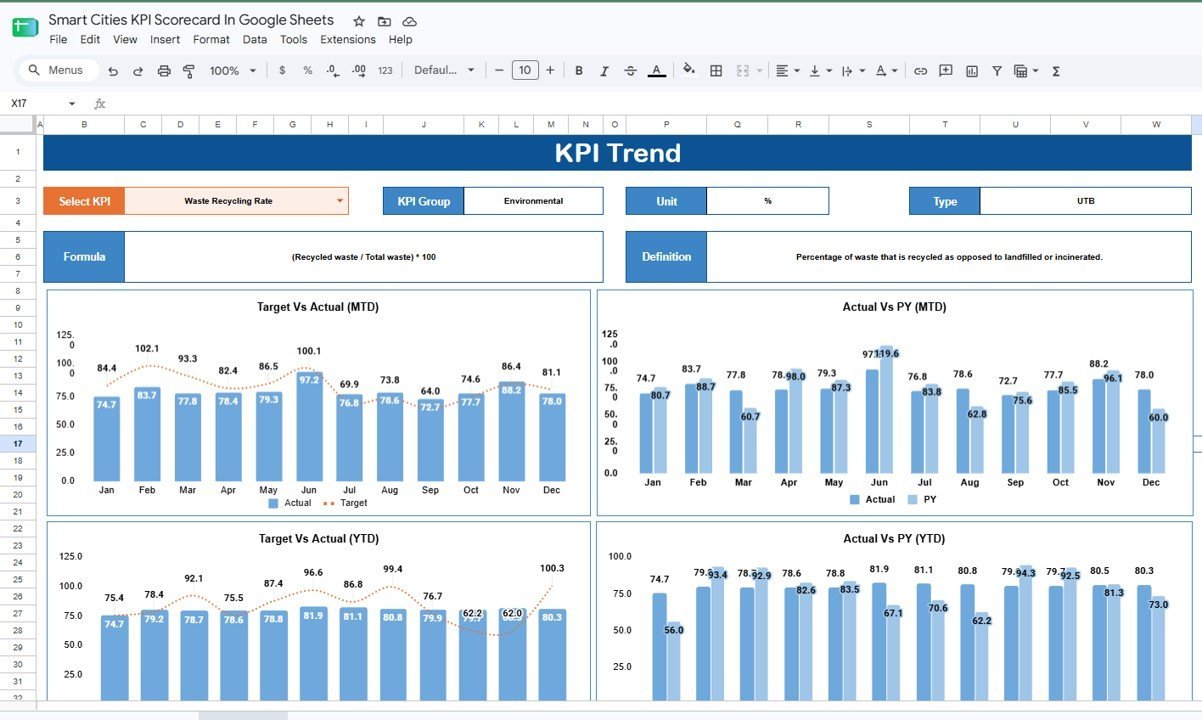The image size is (1202, 720).
Task: Open the zoom level dropdown at 100%
Action: click(x=232, y=71)
